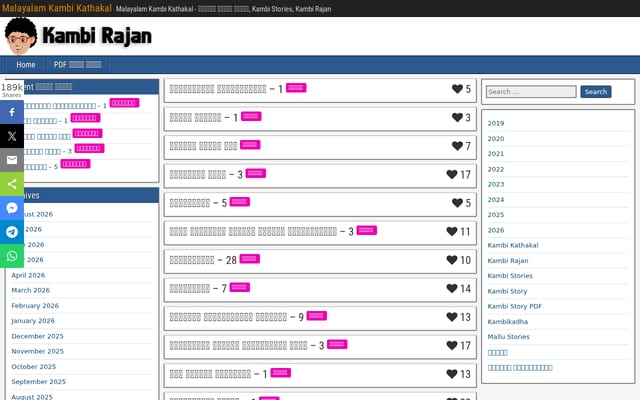Share page via Facebook icon
Screen dimensions: 640x400
(12, 112)
